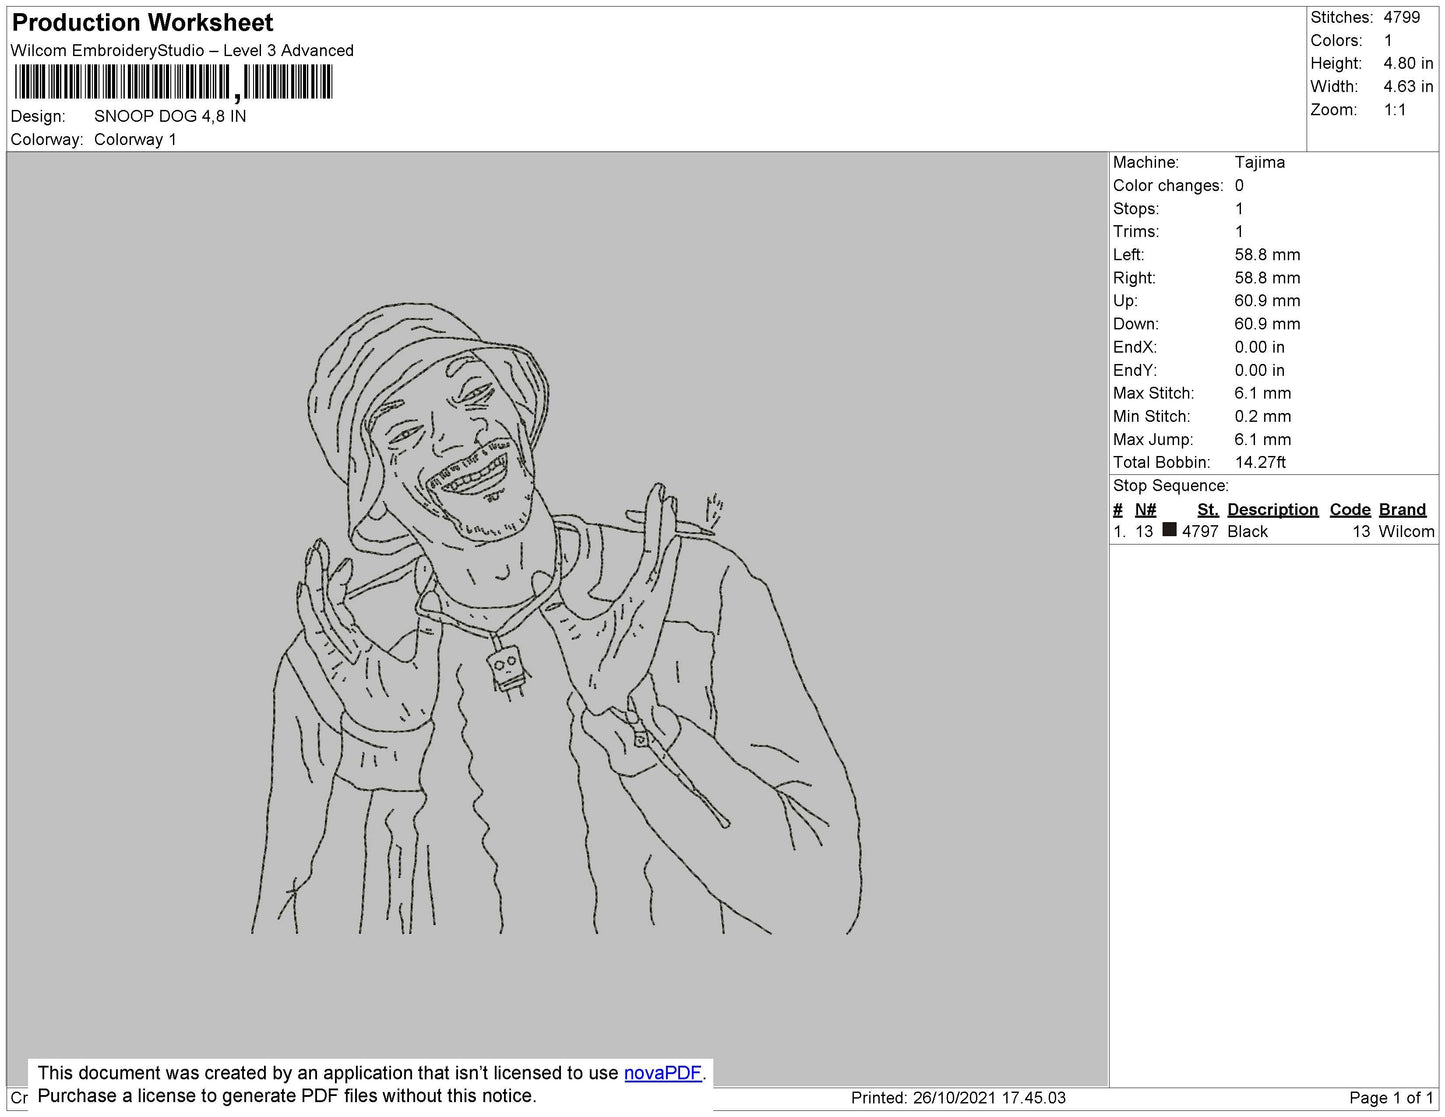This screenshot has height=1117, width=1445.
Task: Click the 'Up:' measurement label
Action: pos(1125,301)
